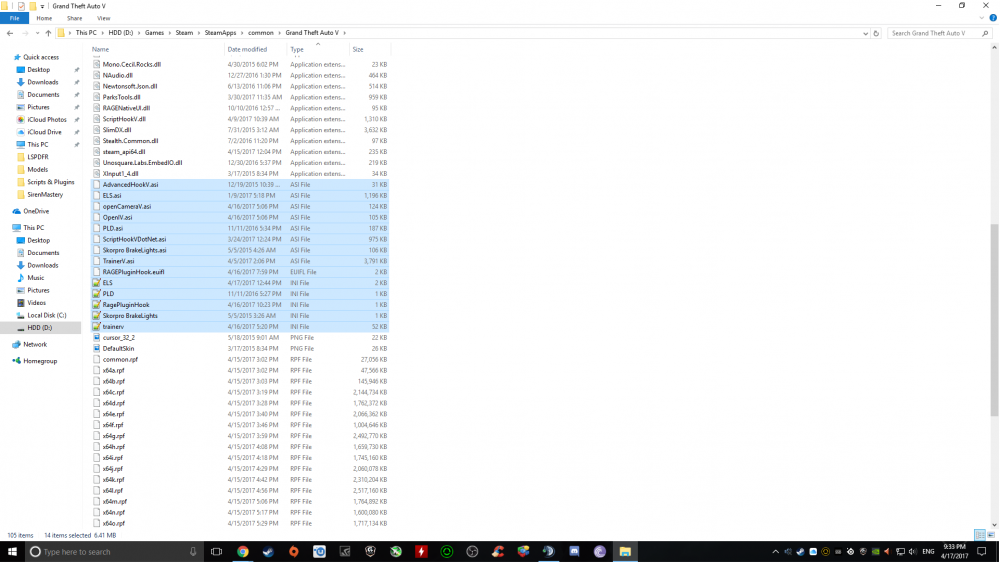This screenshot has height=563, width=1000.
Task: Open the Share ribbon tab
Action: (x=75, y=18)
